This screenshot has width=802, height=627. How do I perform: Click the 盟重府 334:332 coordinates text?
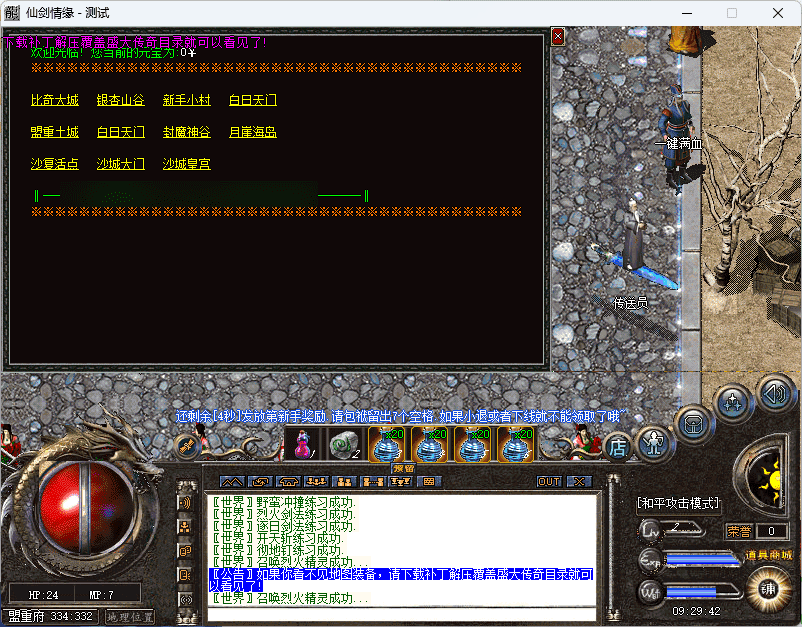pyautogui.click(x=51, y=616)
